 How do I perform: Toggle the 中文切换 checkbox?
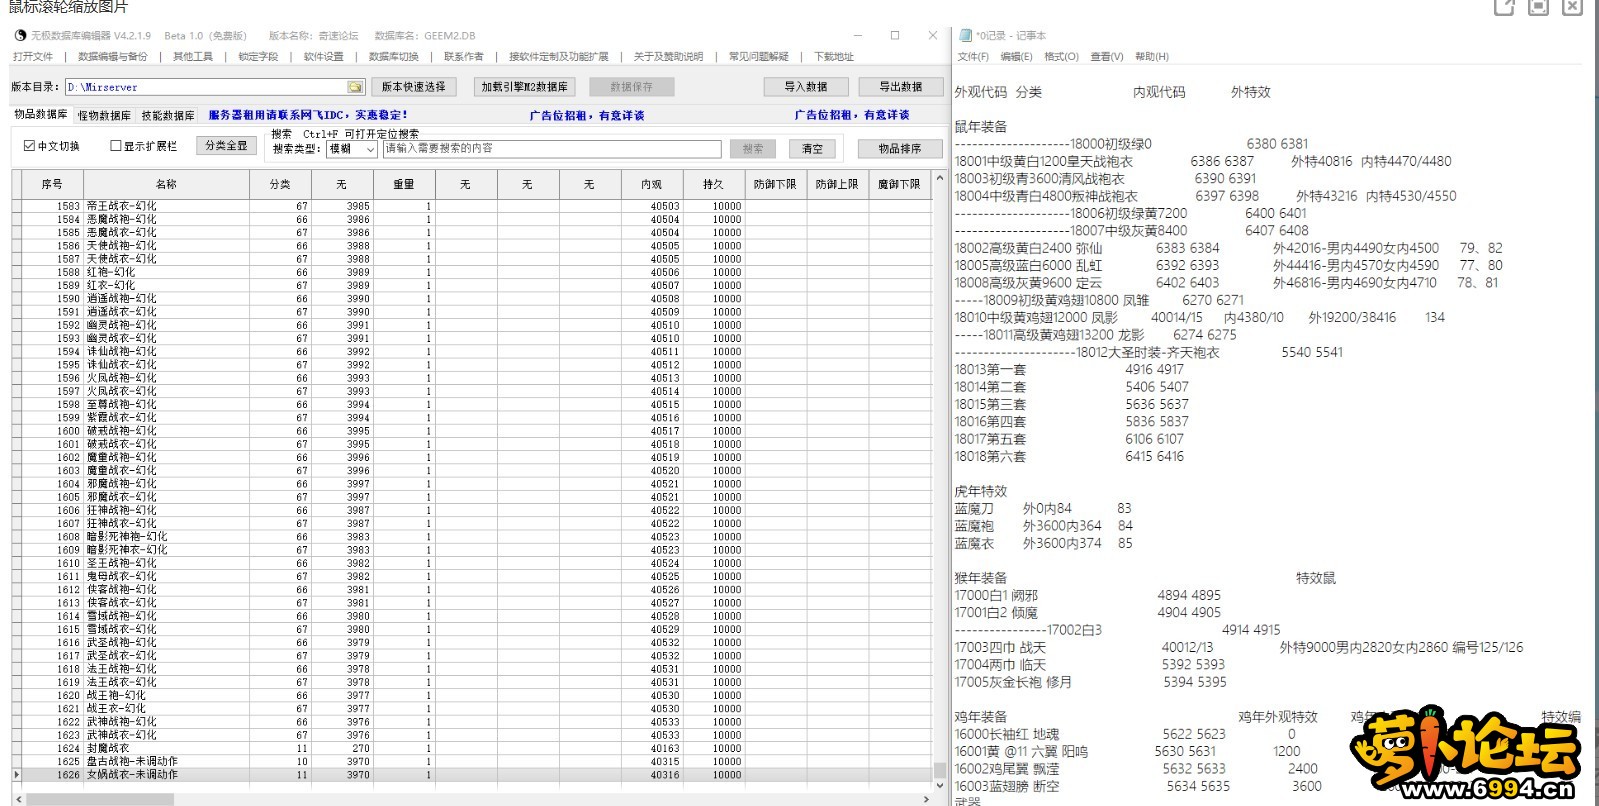click(x=29, y=146)
